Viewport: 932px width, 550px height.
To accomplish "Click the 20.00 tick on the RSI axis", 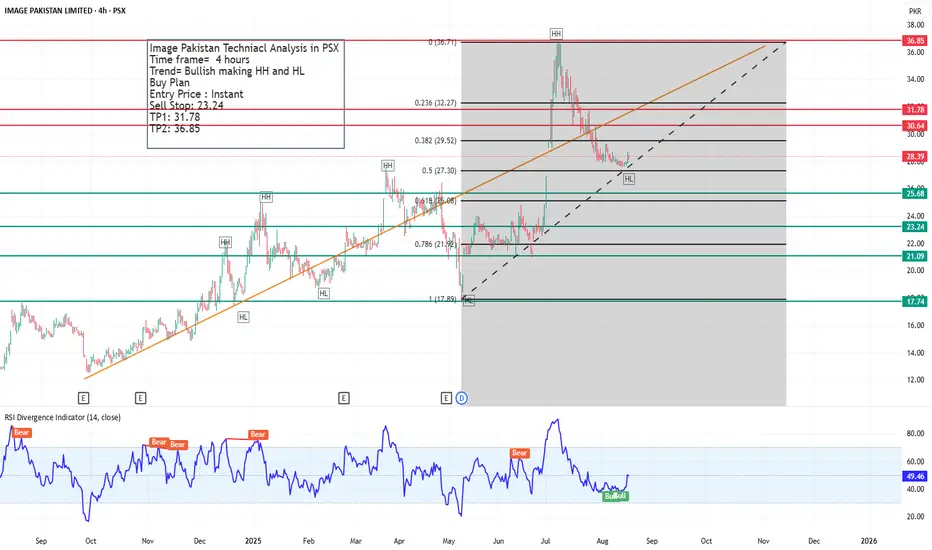I will click(x=915, y=517).
